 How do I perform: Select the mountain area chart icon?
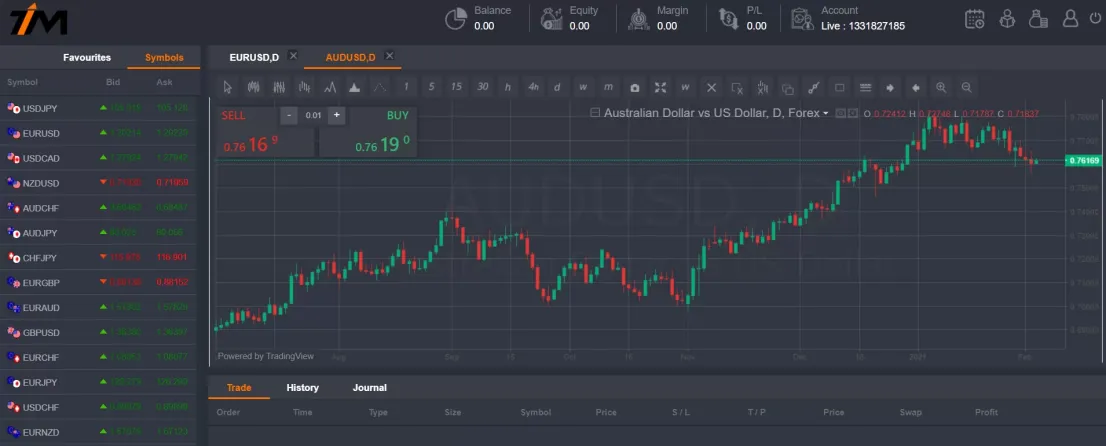355,88
